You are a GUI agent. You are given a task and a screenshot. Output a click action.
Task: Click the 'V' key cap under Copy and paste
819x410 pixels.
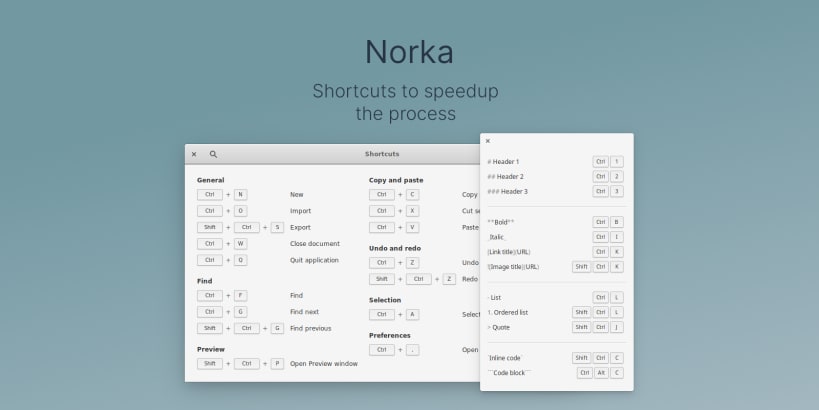(413, 227)
